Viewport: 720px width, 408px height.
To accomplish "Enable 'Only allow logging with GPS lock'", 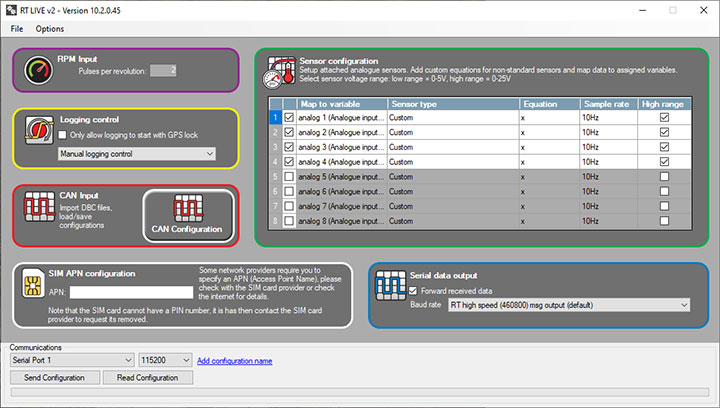I will [64, 134].
